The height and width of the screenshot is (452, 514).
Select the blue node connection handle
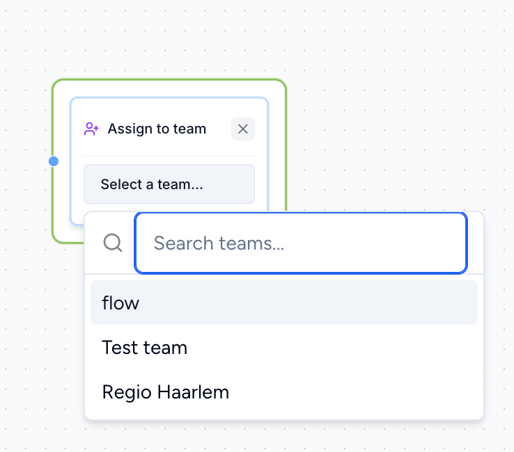[x=53, y=161]
